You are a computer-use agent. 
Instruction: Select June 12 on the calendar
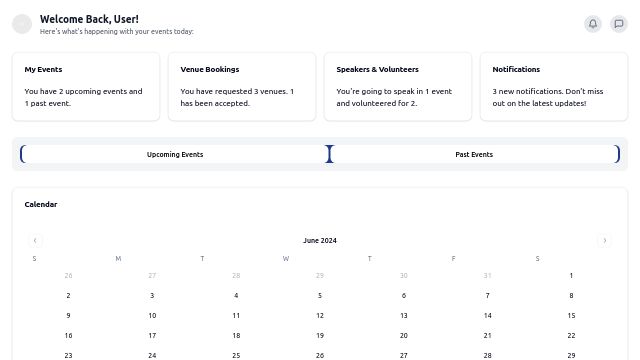[x=320, y=316]
